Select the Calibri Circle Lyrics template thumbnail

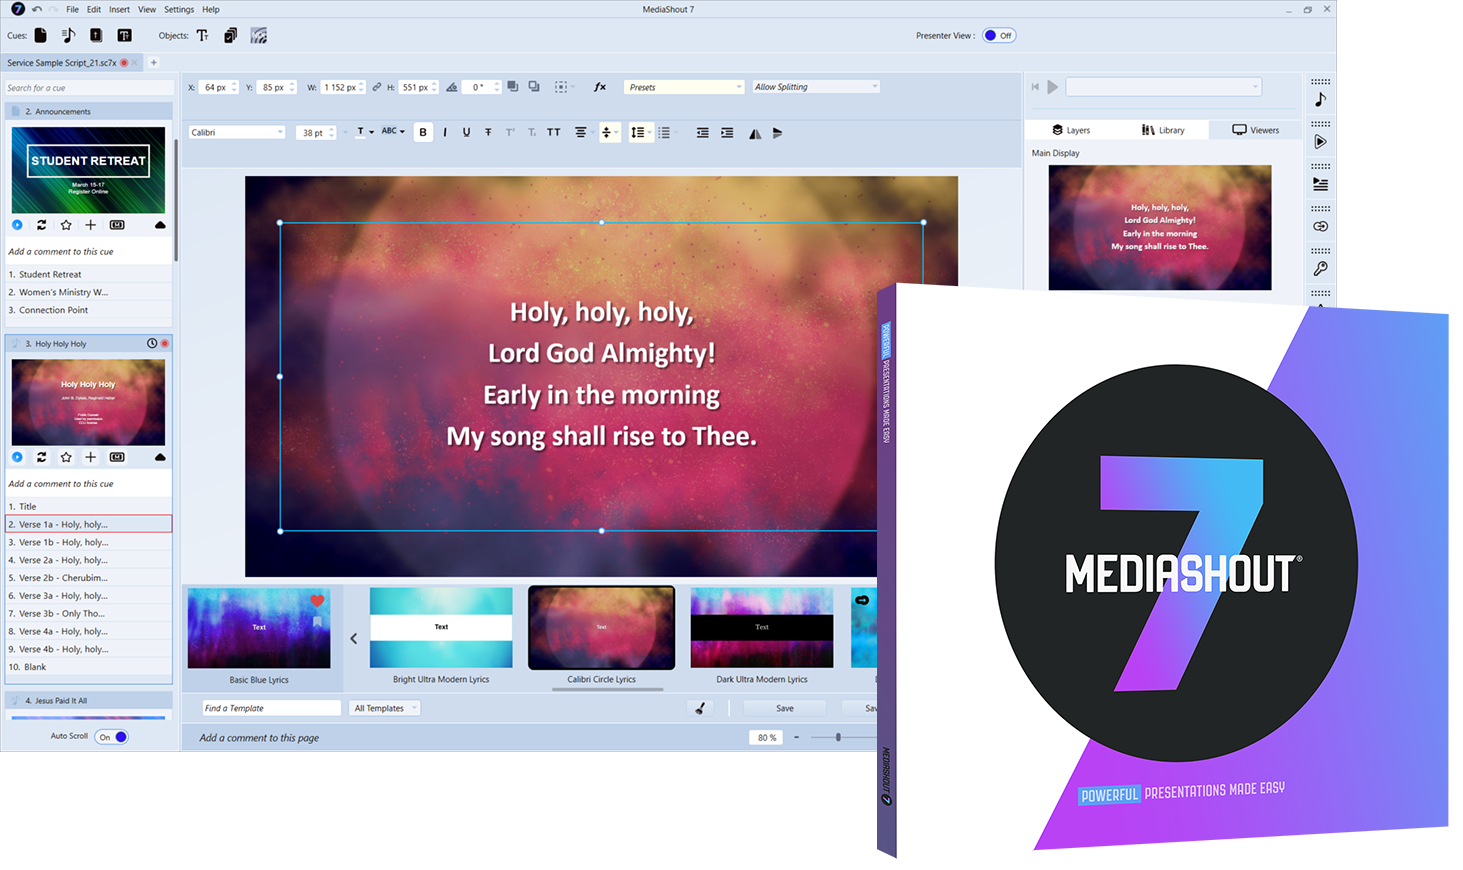601,627
